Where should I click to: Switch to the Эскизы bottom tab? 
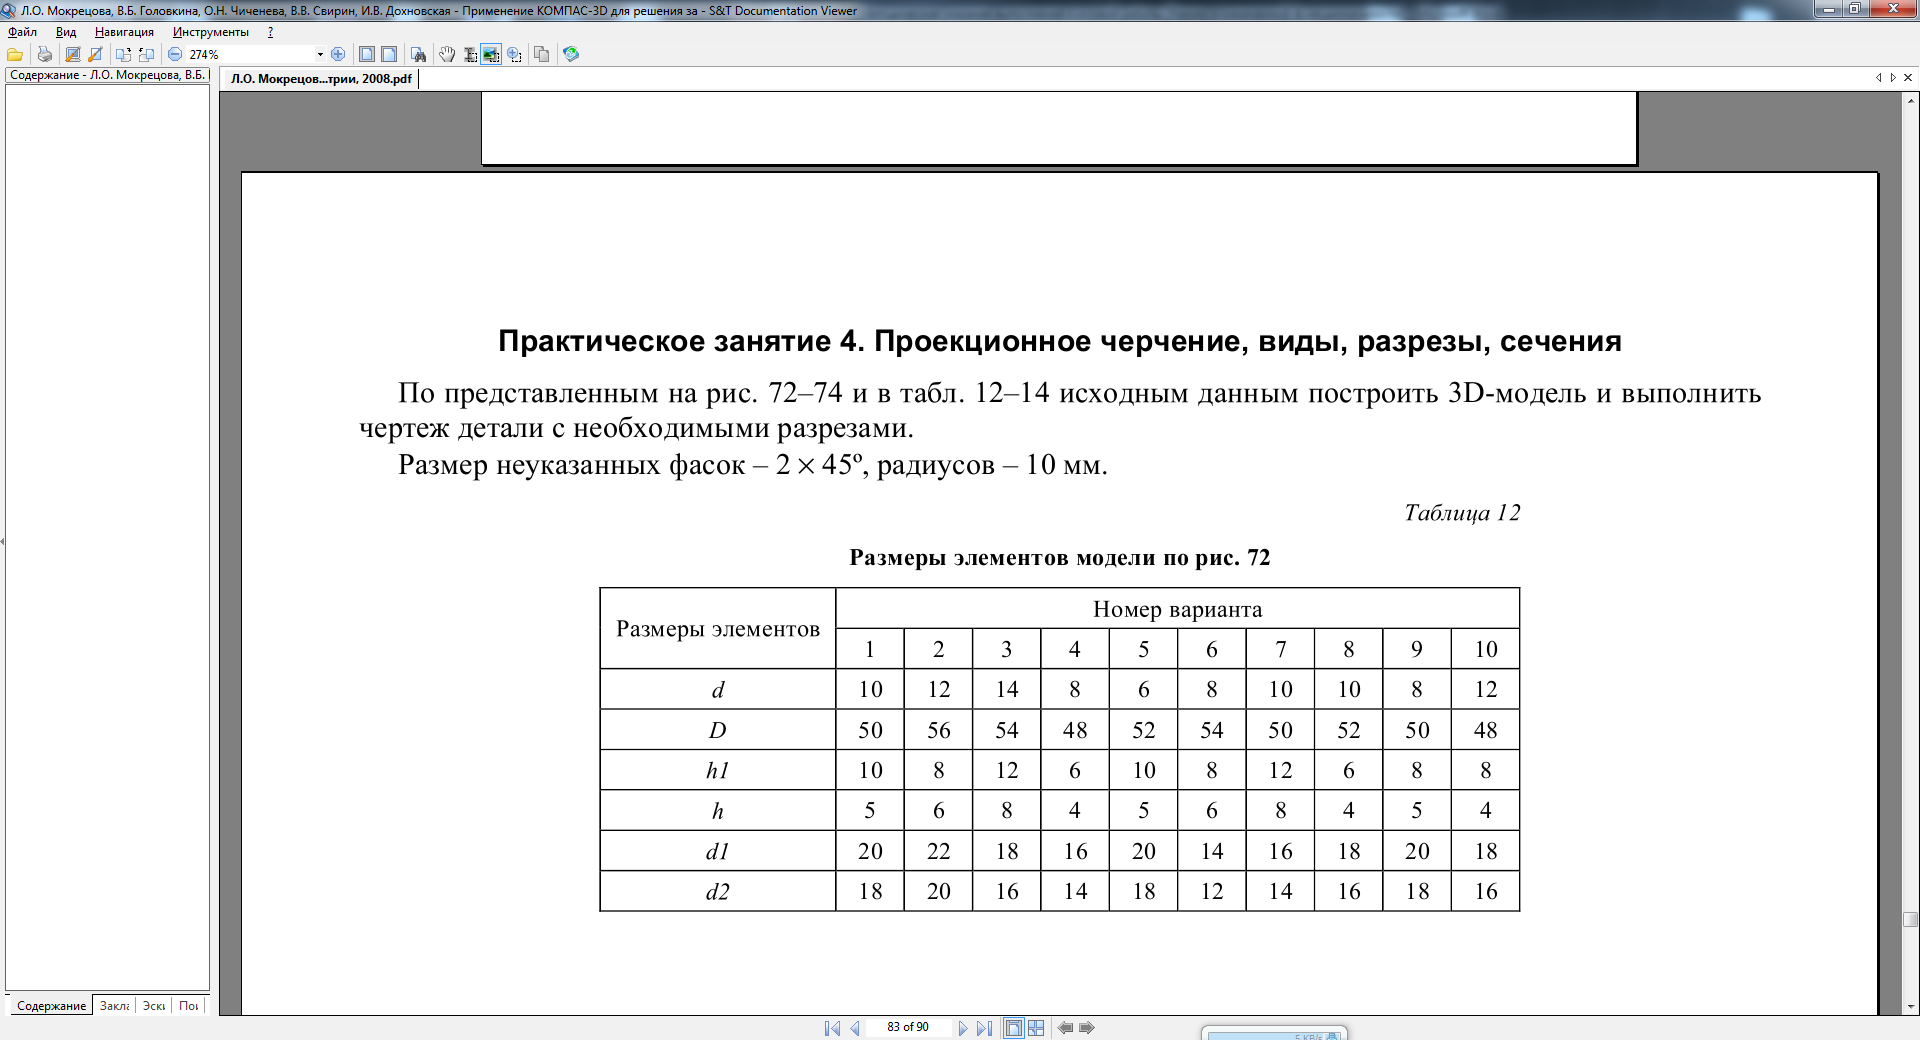point(153,1005)
